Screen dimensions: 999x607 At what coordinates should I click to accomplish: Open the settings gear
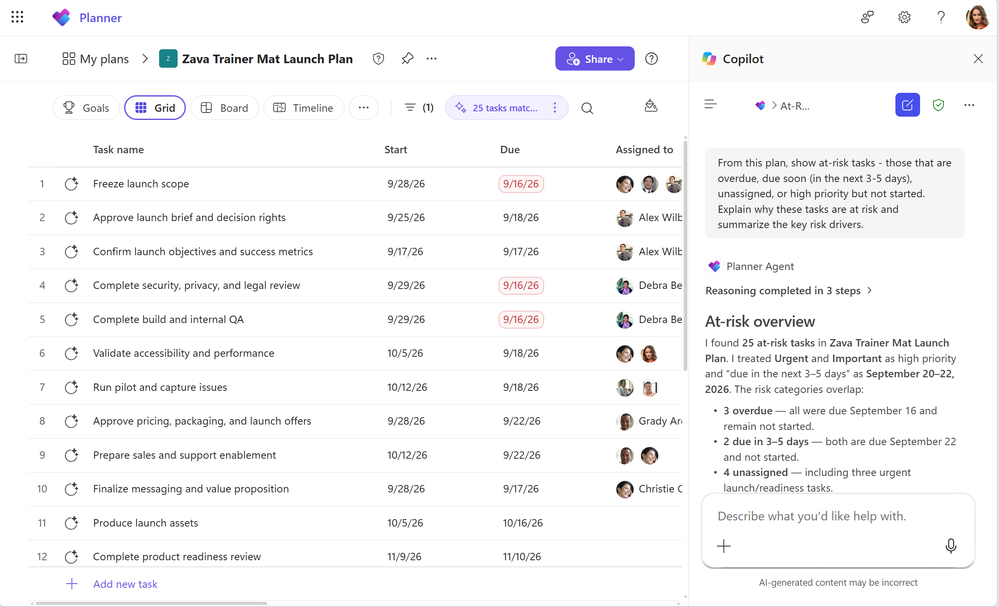(904, 17)
